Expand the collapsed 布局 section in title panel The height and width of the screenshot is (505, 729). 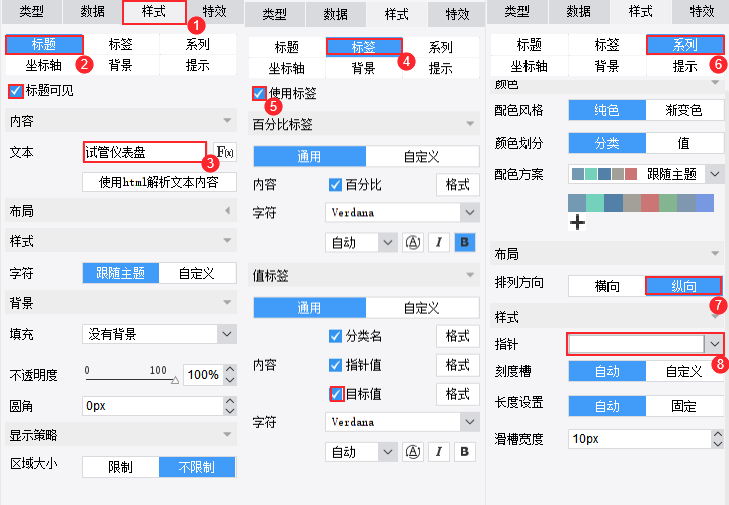coord(227,211)
